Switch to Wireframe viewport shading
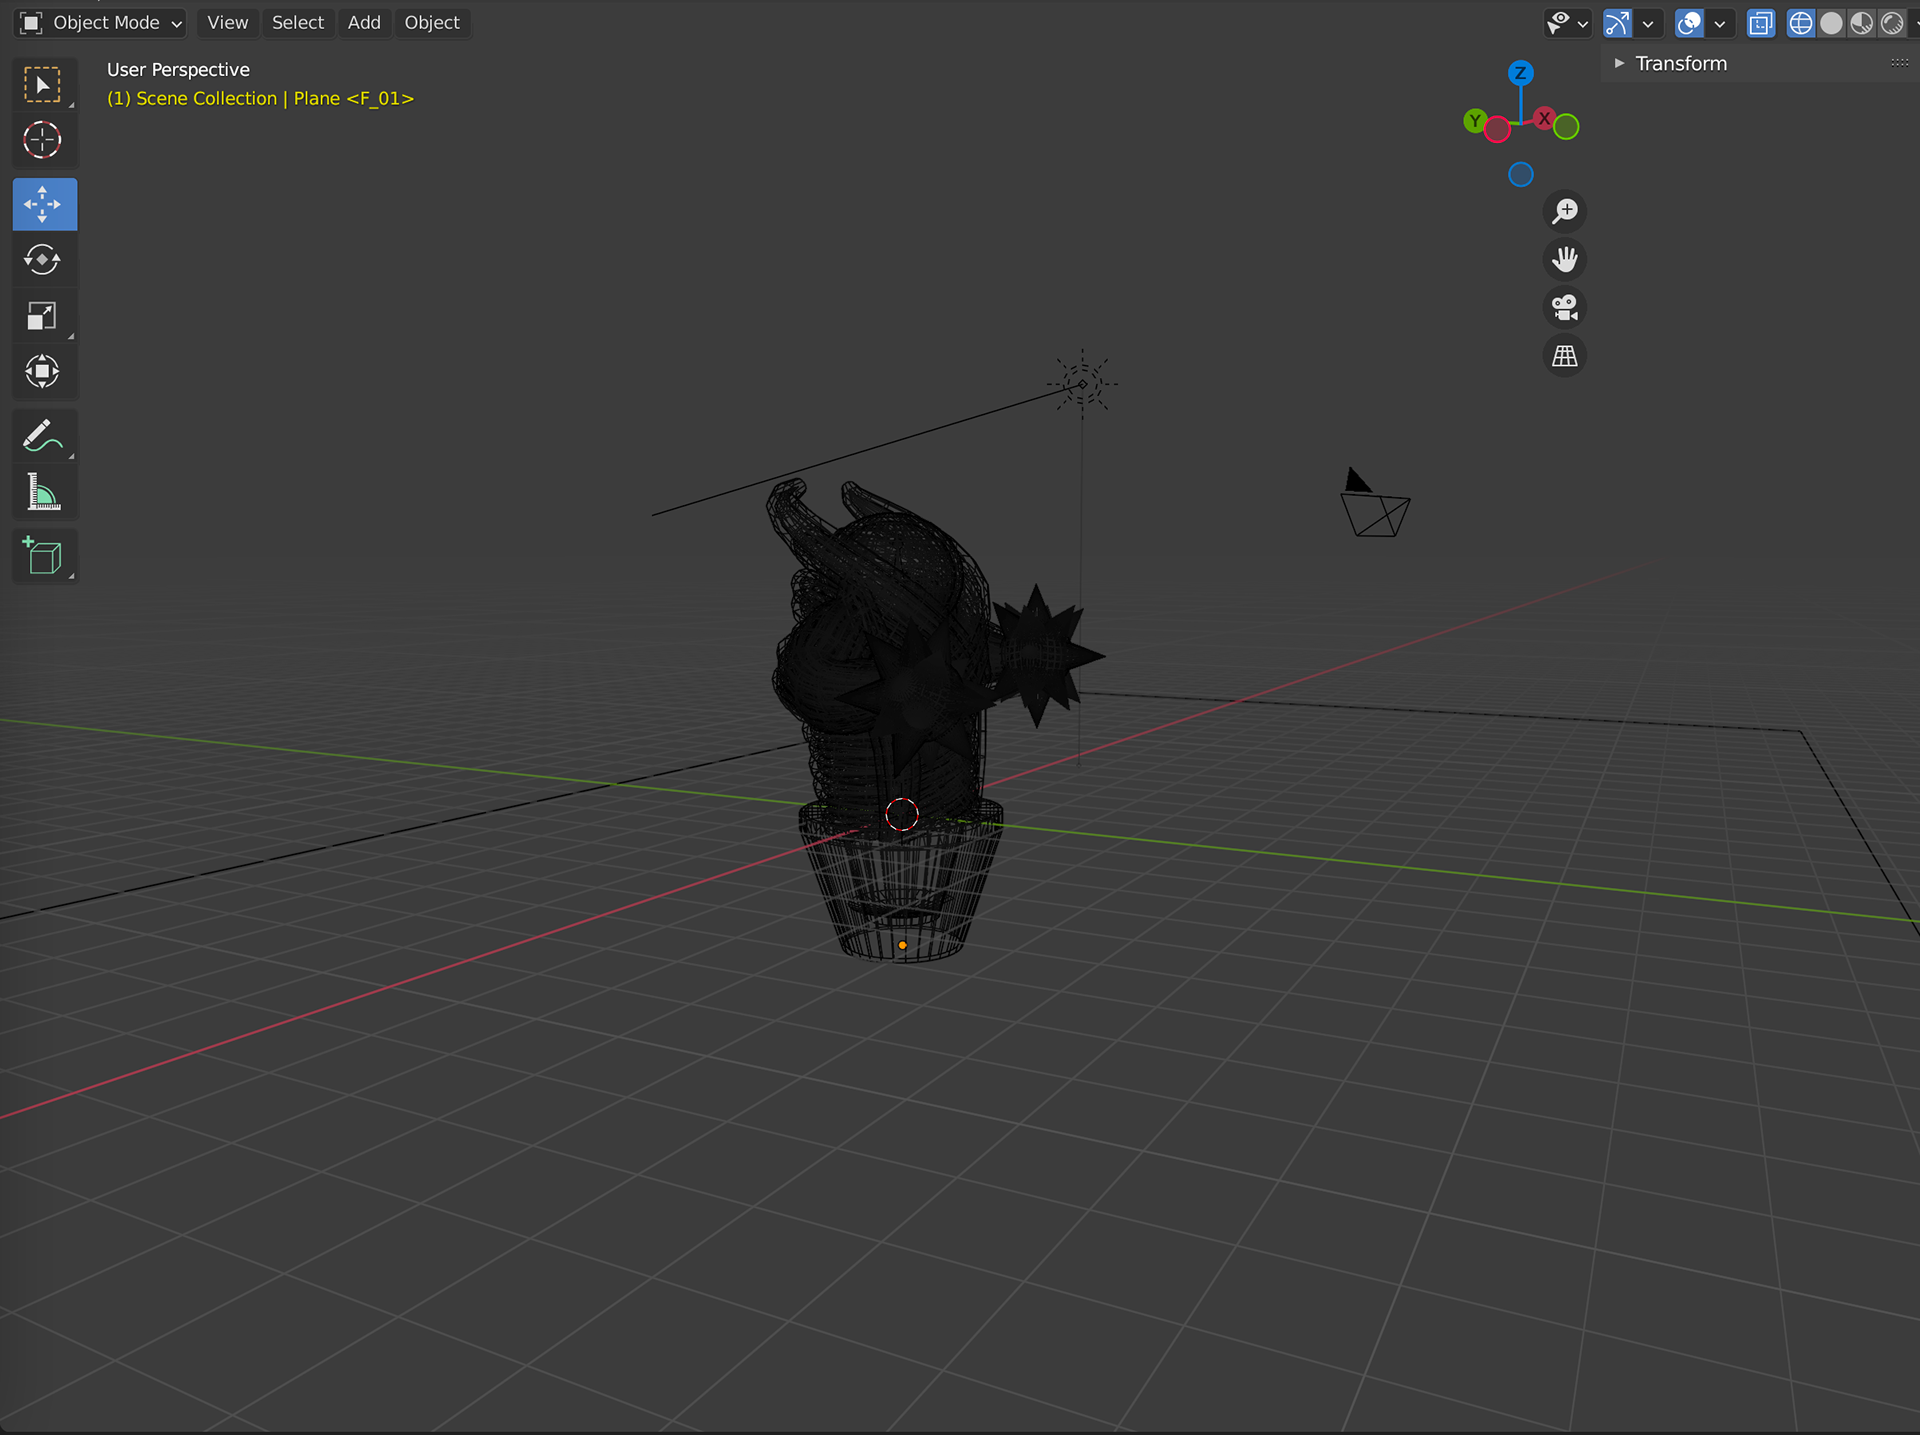This screenshot has height=1435, width=1920. pos(1800,23)
